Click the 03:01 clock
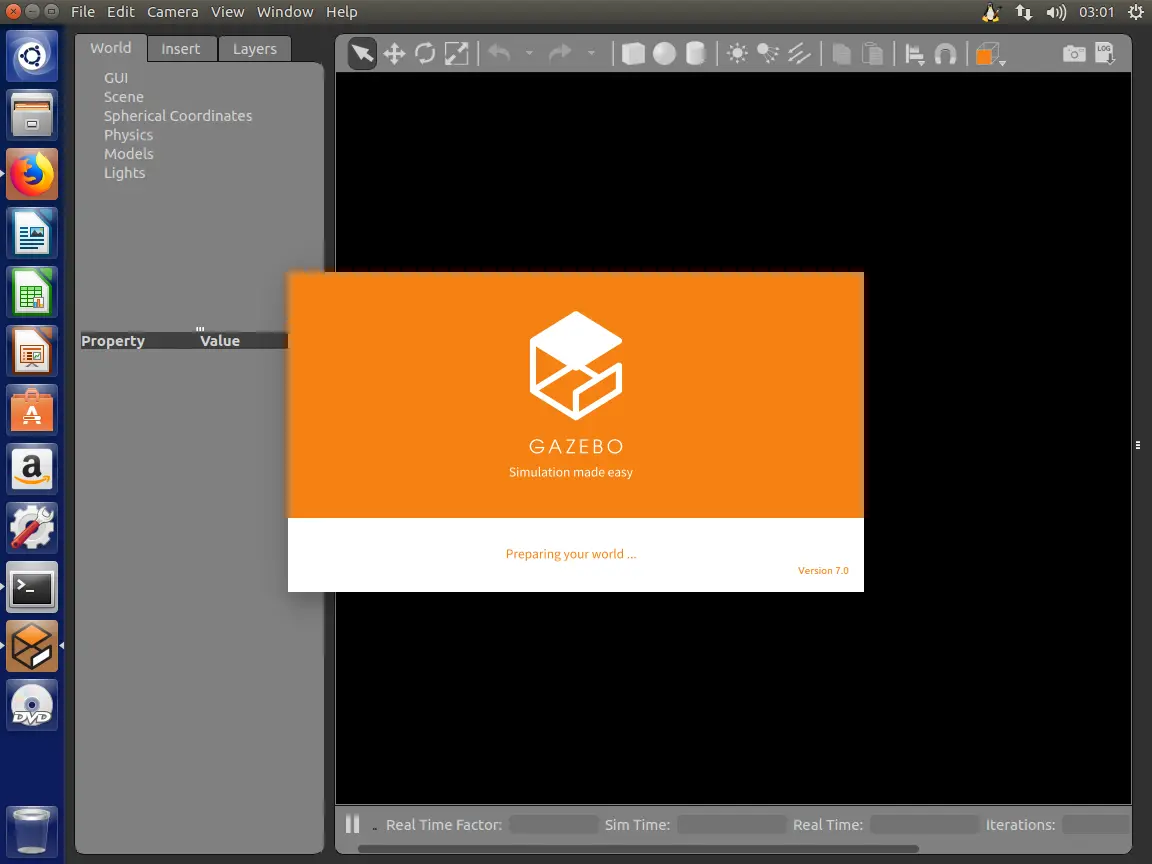This screenshot has width=1152, height=864. tap(1096, 12)
